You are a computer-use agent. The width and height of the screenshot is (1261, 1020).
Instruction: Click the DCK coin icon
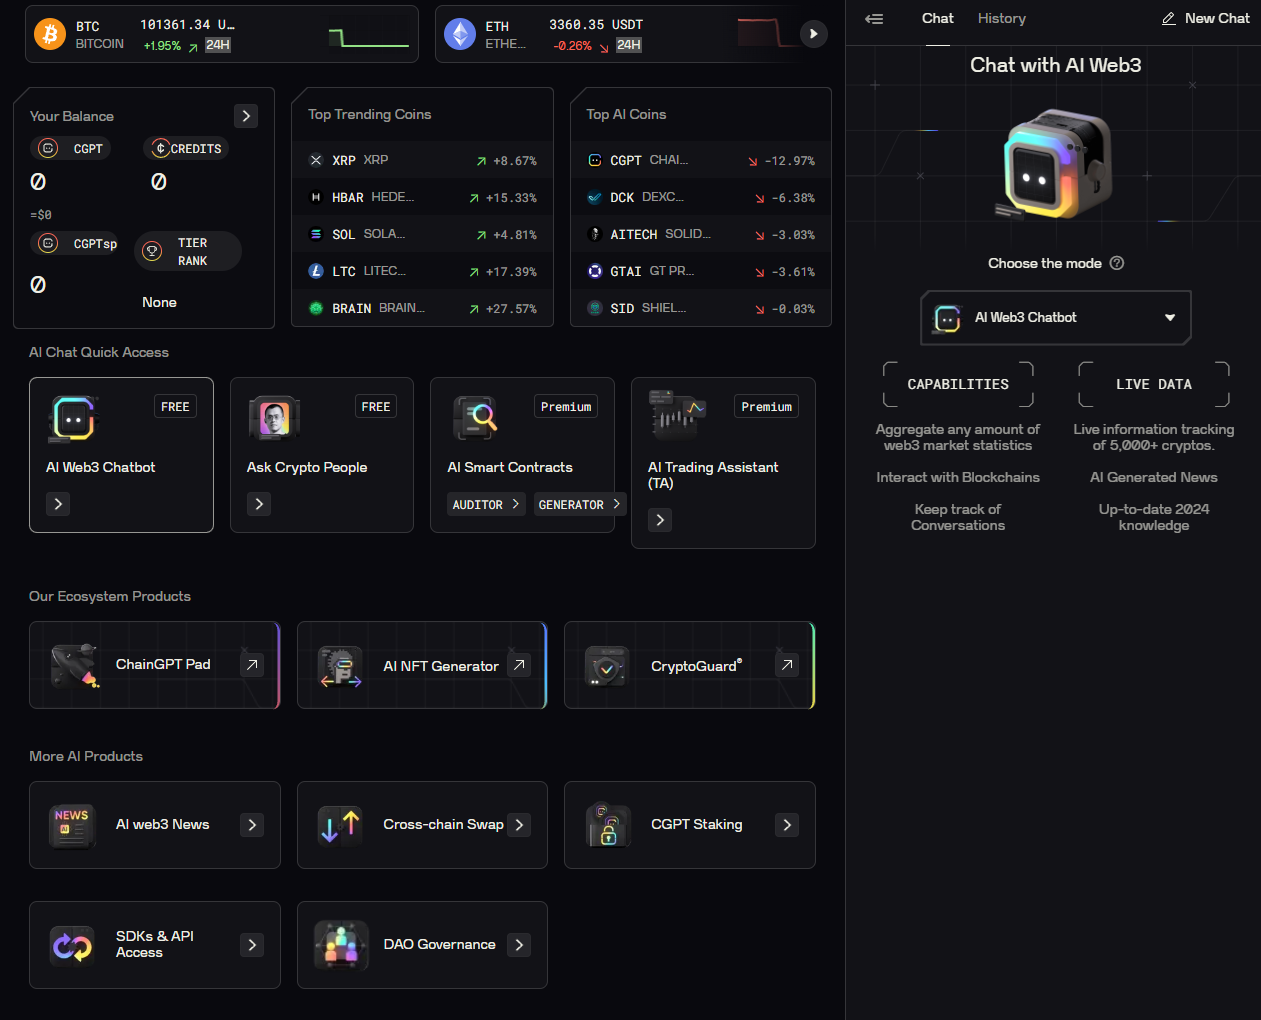pyautogui.click(x=595, y=197)
